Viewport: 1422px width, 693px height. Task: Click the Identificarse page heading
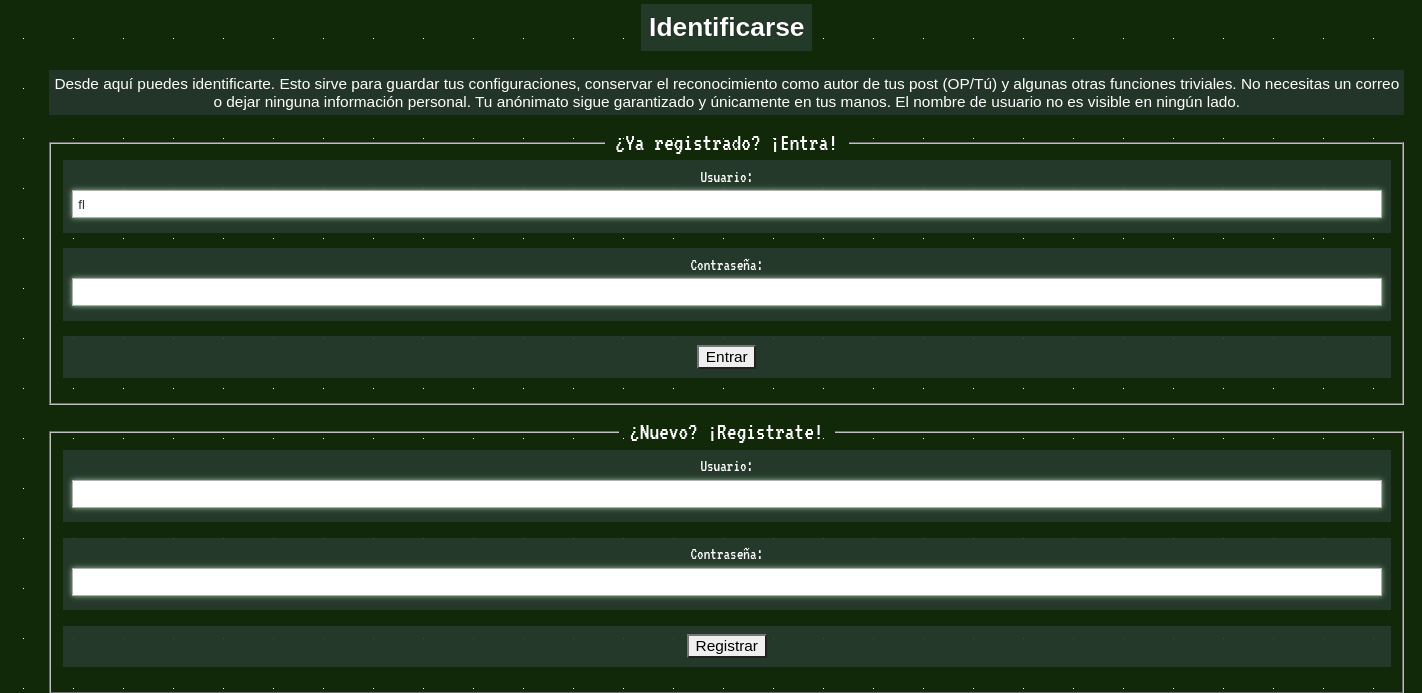tap(726, 28)
